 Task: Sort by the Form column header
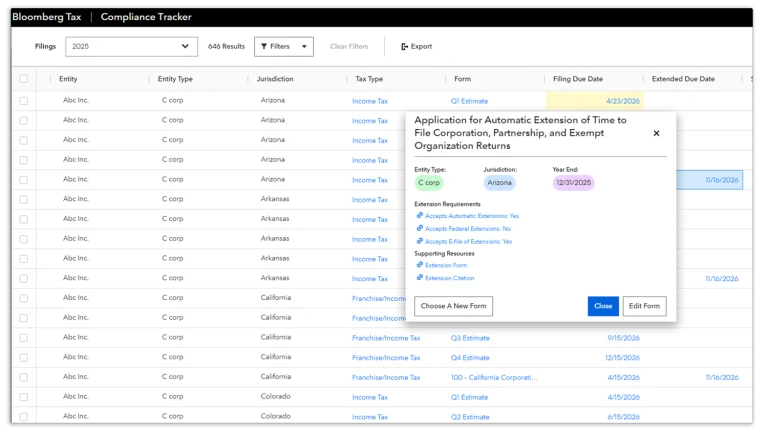(x=462, y=79)
